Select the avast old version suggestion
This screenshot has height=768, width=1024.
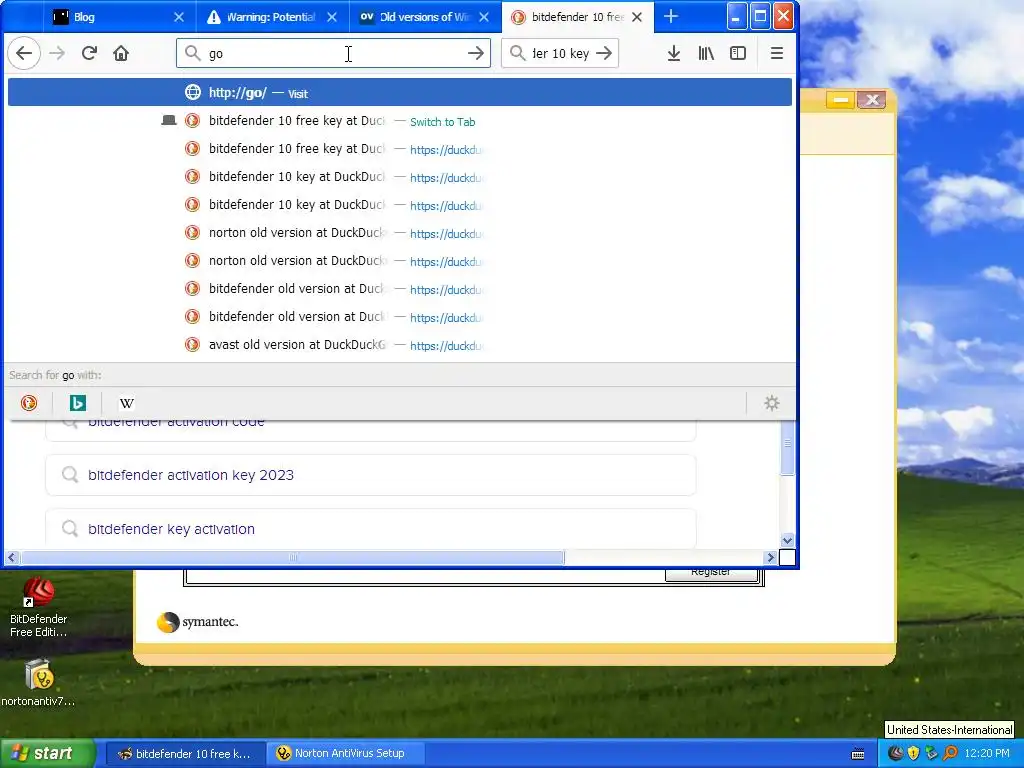pyautogui.click(x=400, y=345)
